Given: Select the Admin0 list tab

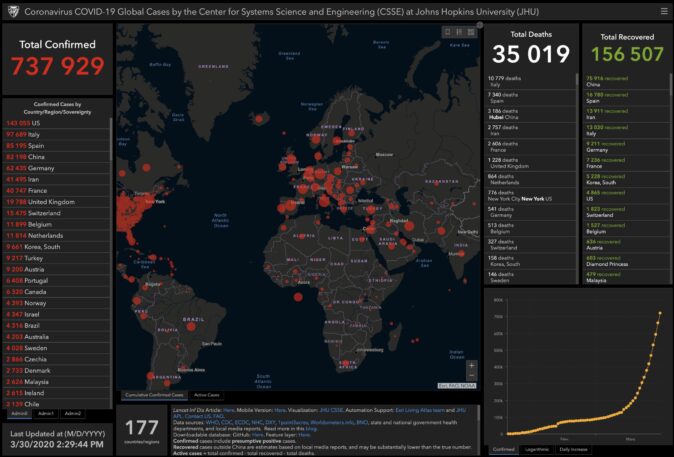Looking at the screenshot, I should (x=19, y=414).
